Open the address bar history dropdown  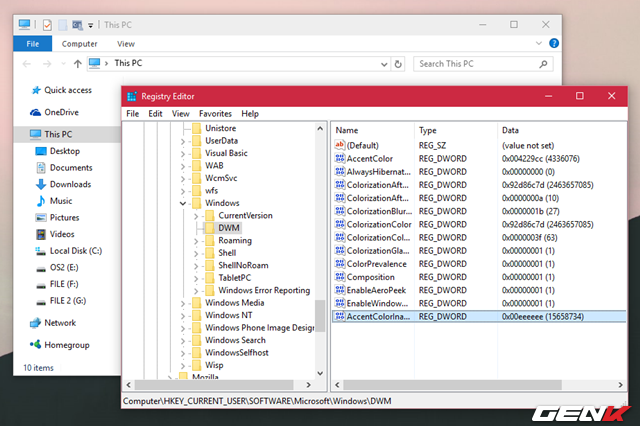click(379, 64)
